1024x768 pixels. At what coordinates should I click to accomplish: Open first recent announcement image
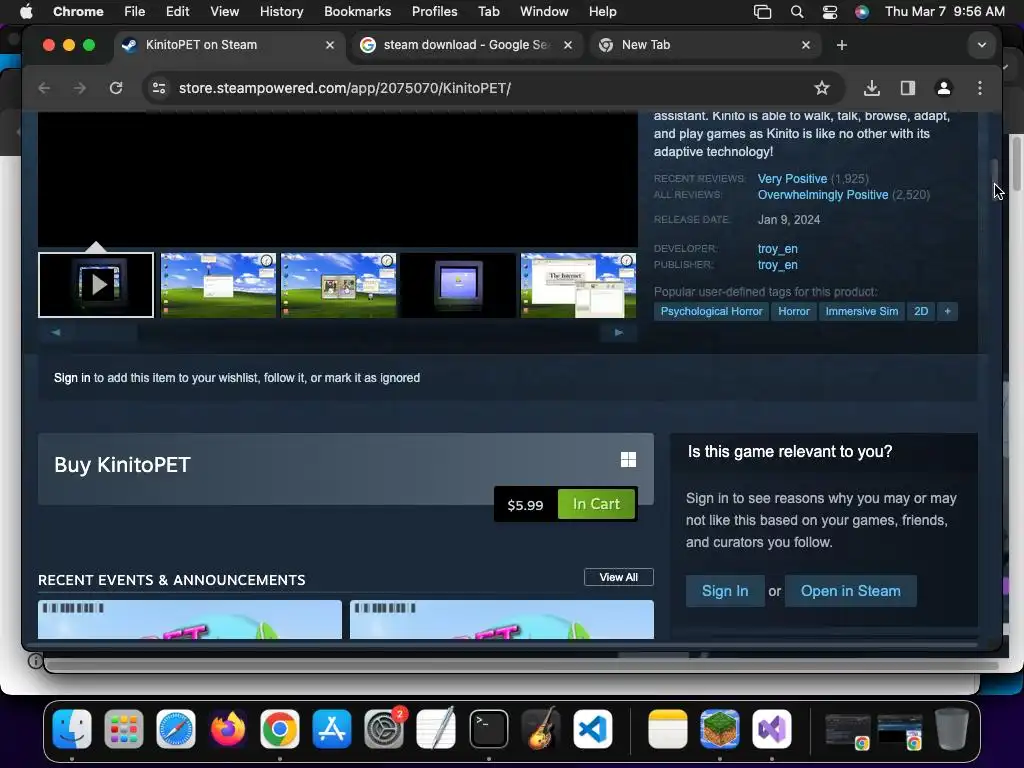click(190, 620)
